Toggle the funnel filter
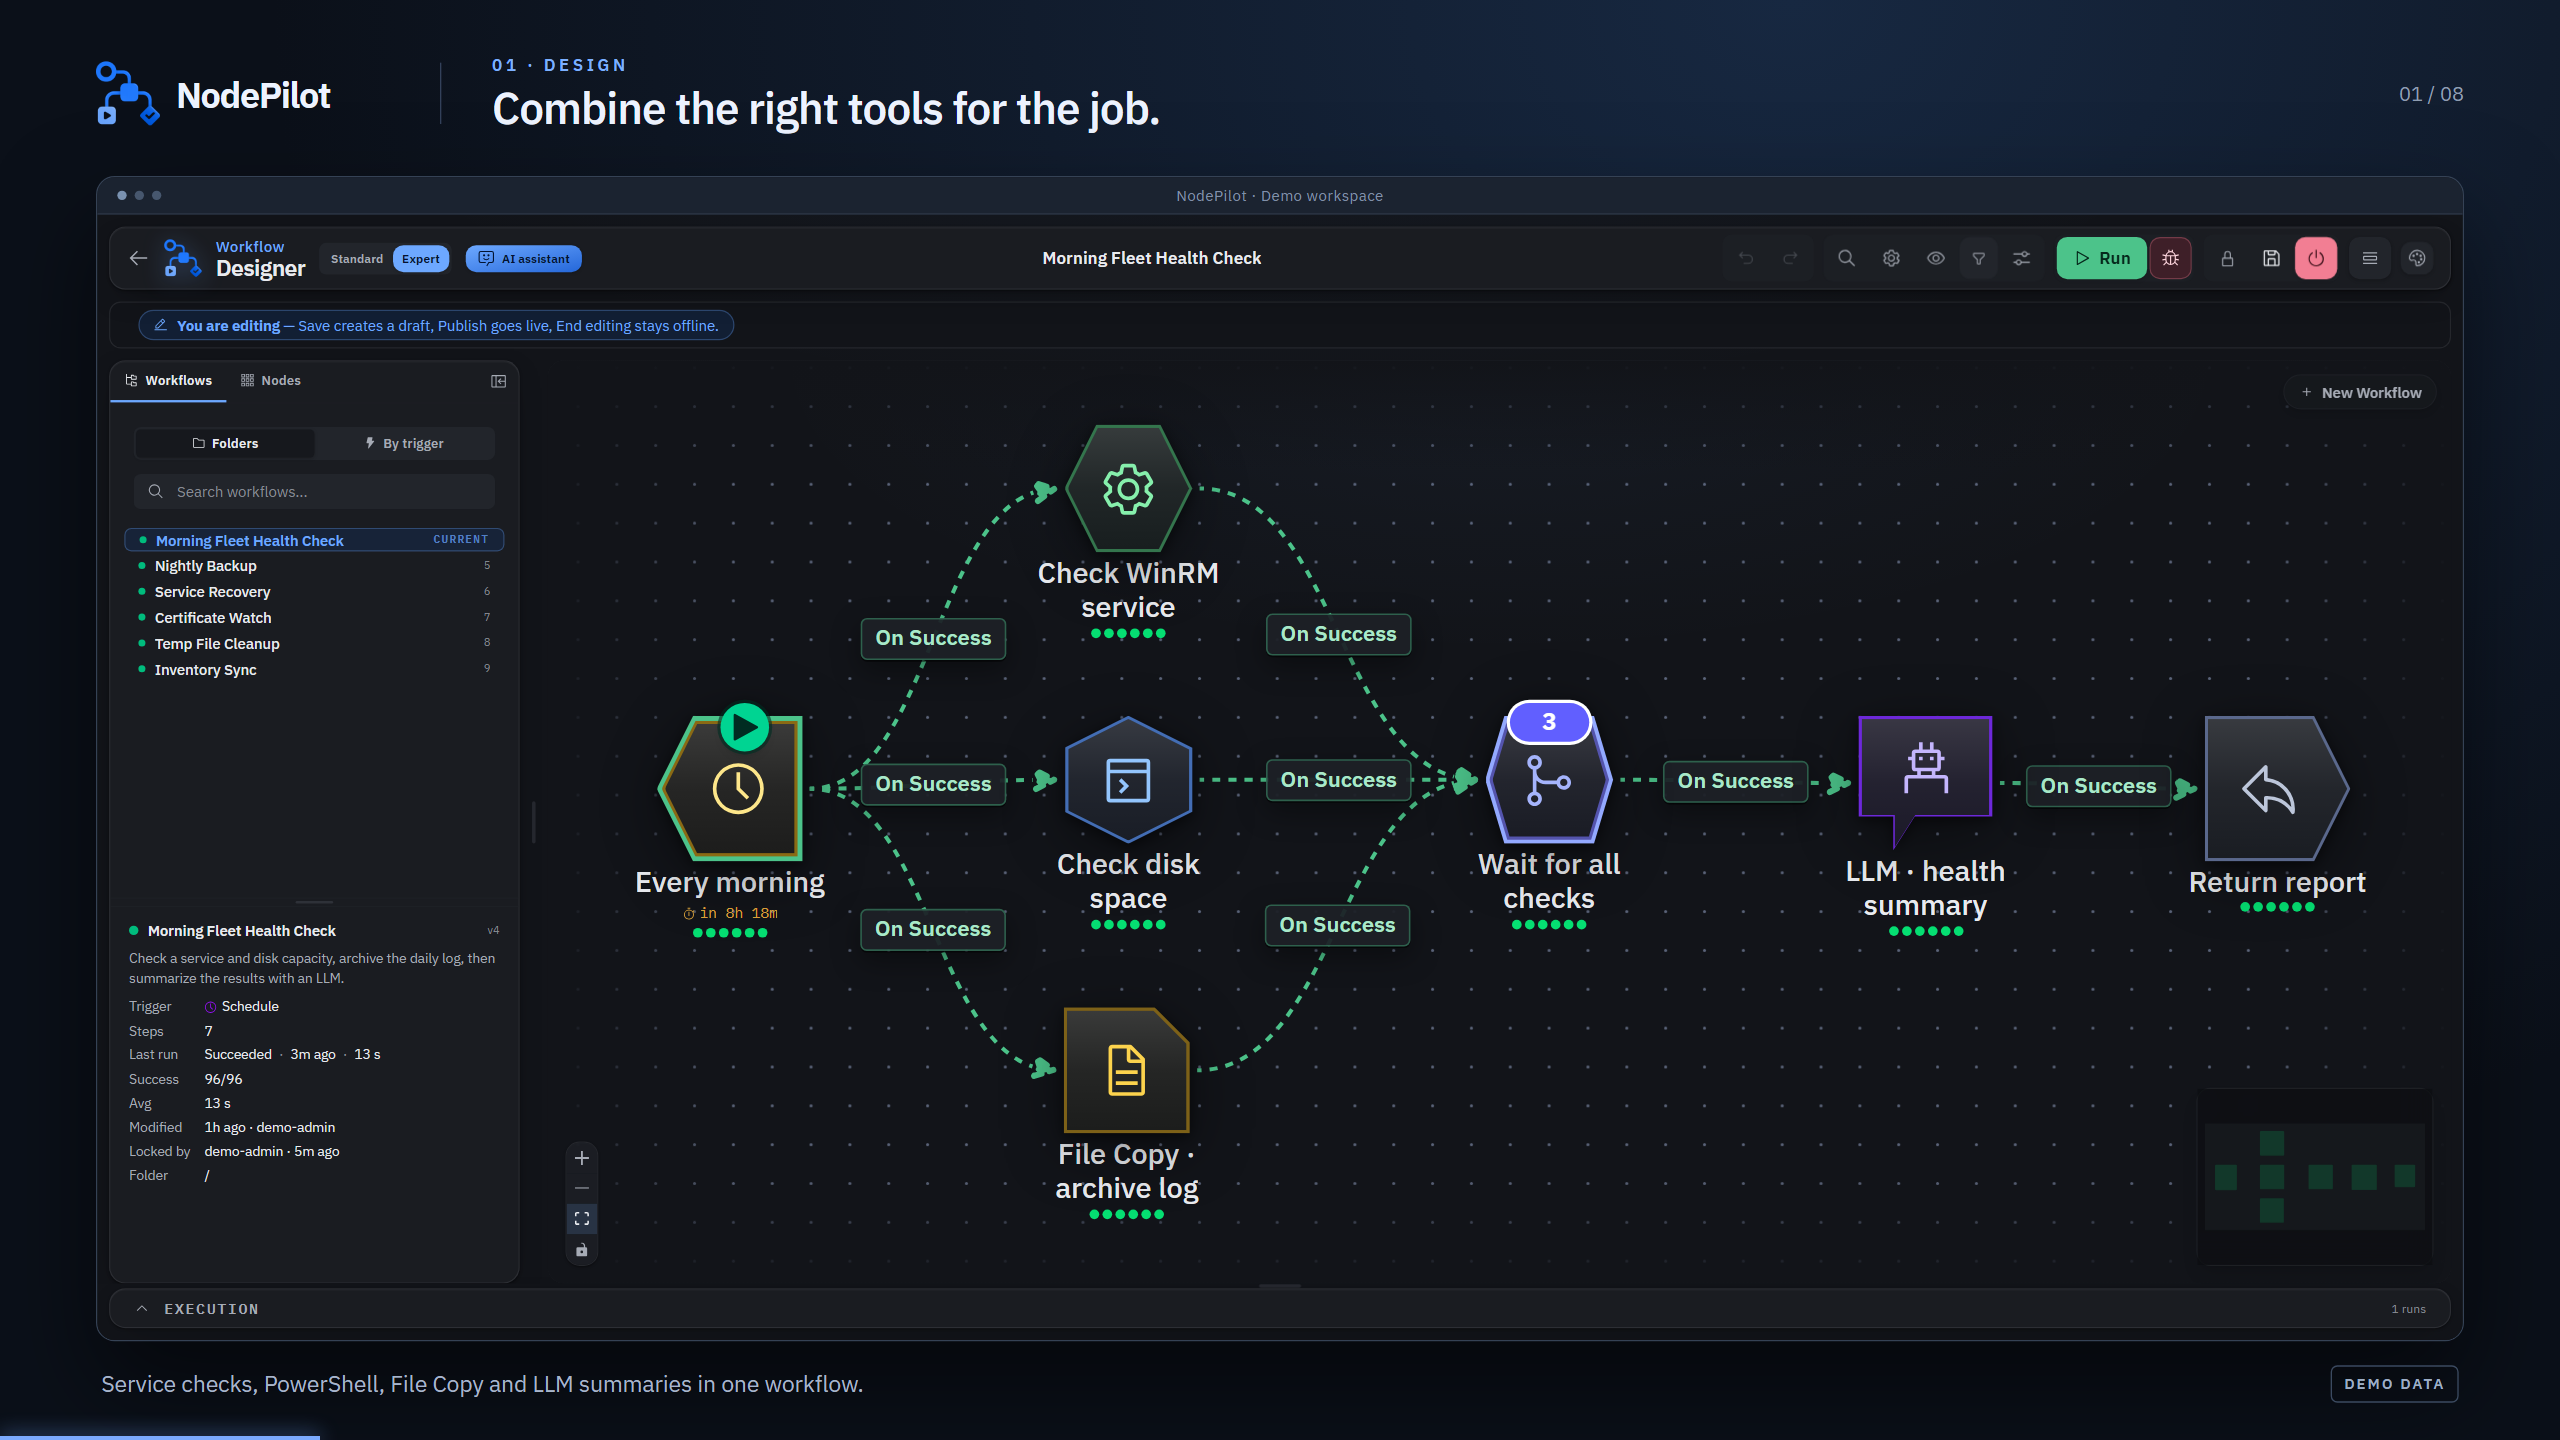 tap(1978, 258)
